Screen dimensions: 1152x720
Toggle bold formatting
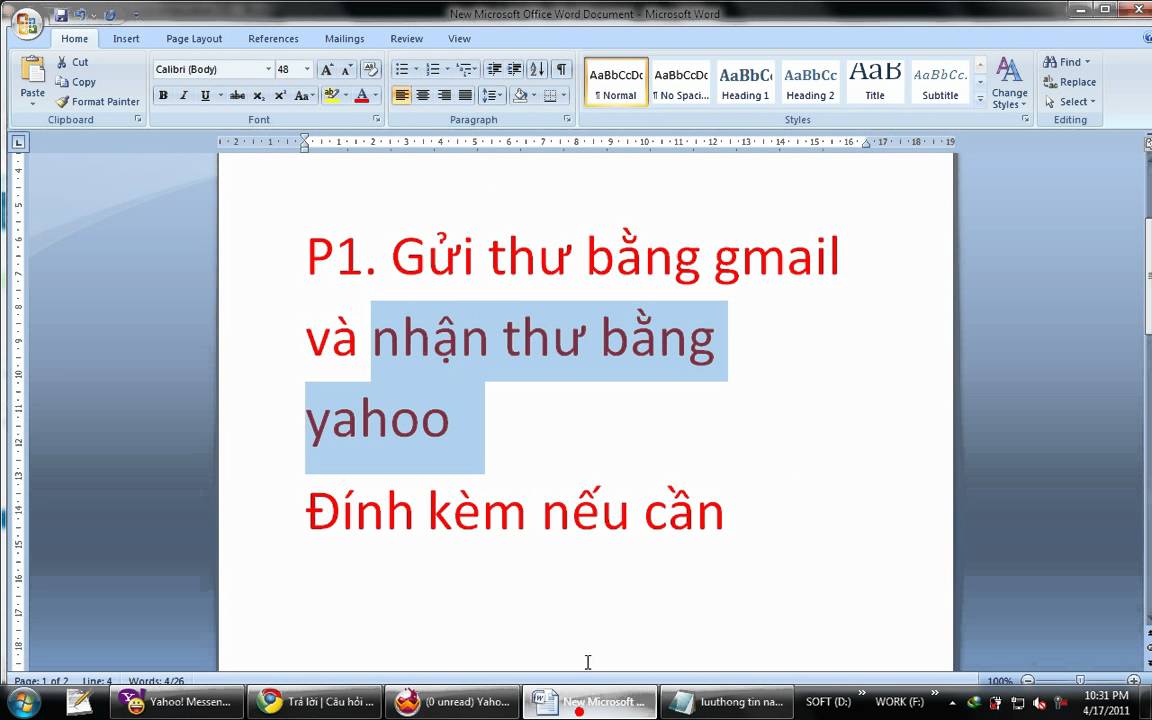coord(163,96)
